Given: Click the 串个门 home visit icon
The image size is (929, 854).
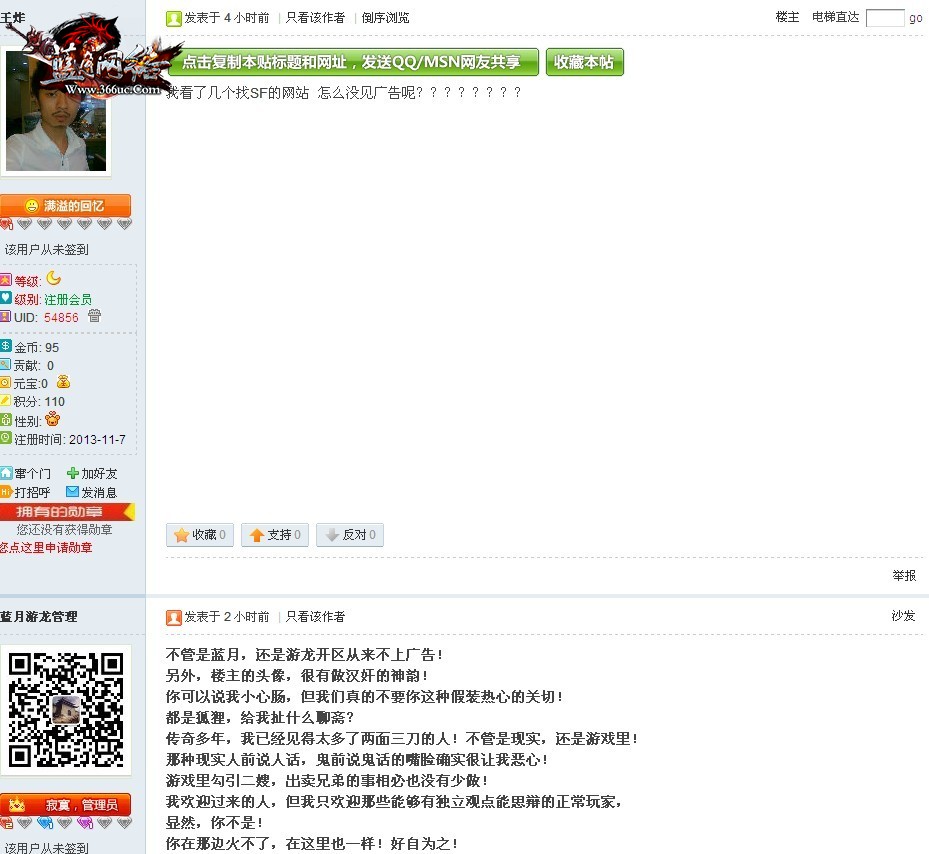Looking at the screenshot, I should (x=6, y=473).
